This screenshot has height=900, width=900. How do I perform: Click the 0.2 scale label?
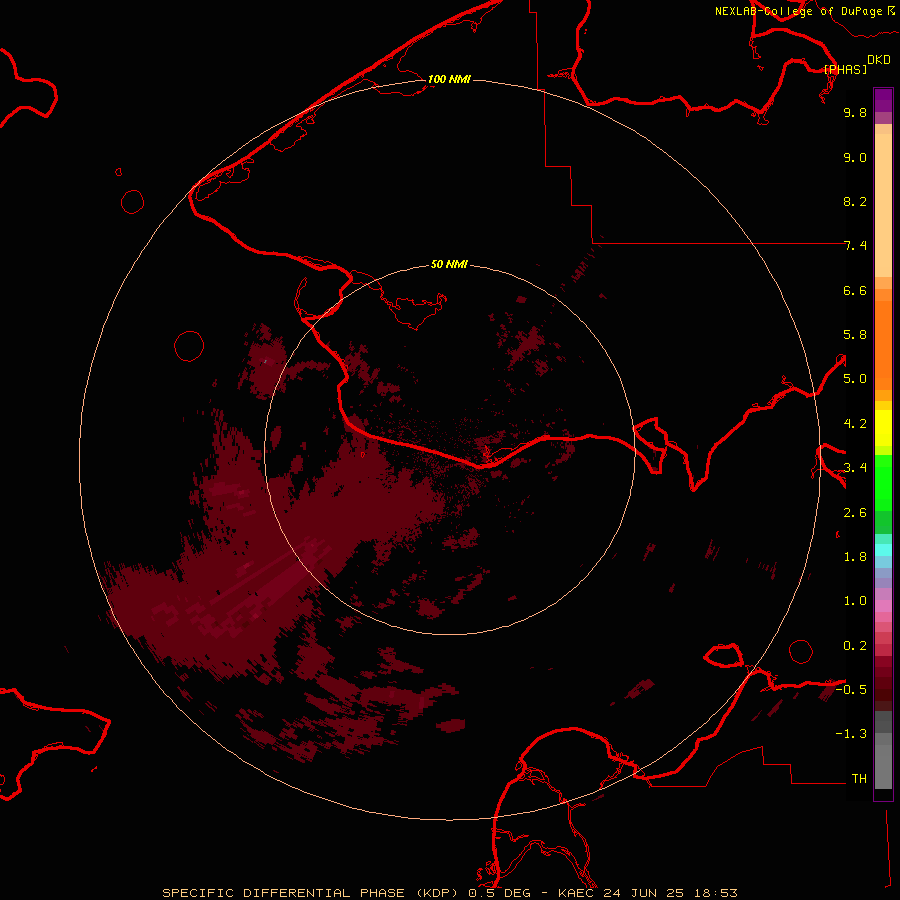855,646
